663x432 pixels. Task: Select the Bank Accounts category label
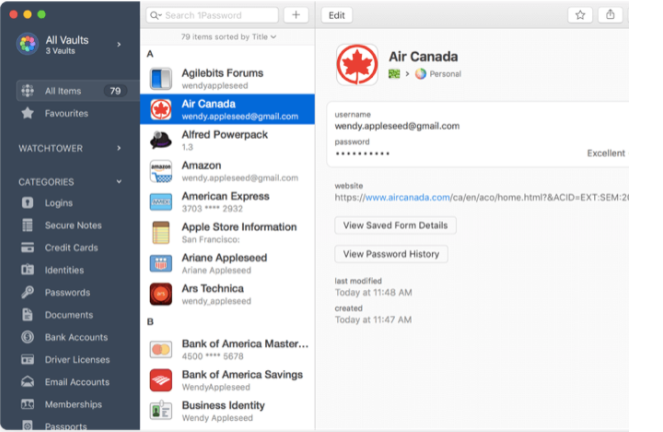(x=76, y=337)
